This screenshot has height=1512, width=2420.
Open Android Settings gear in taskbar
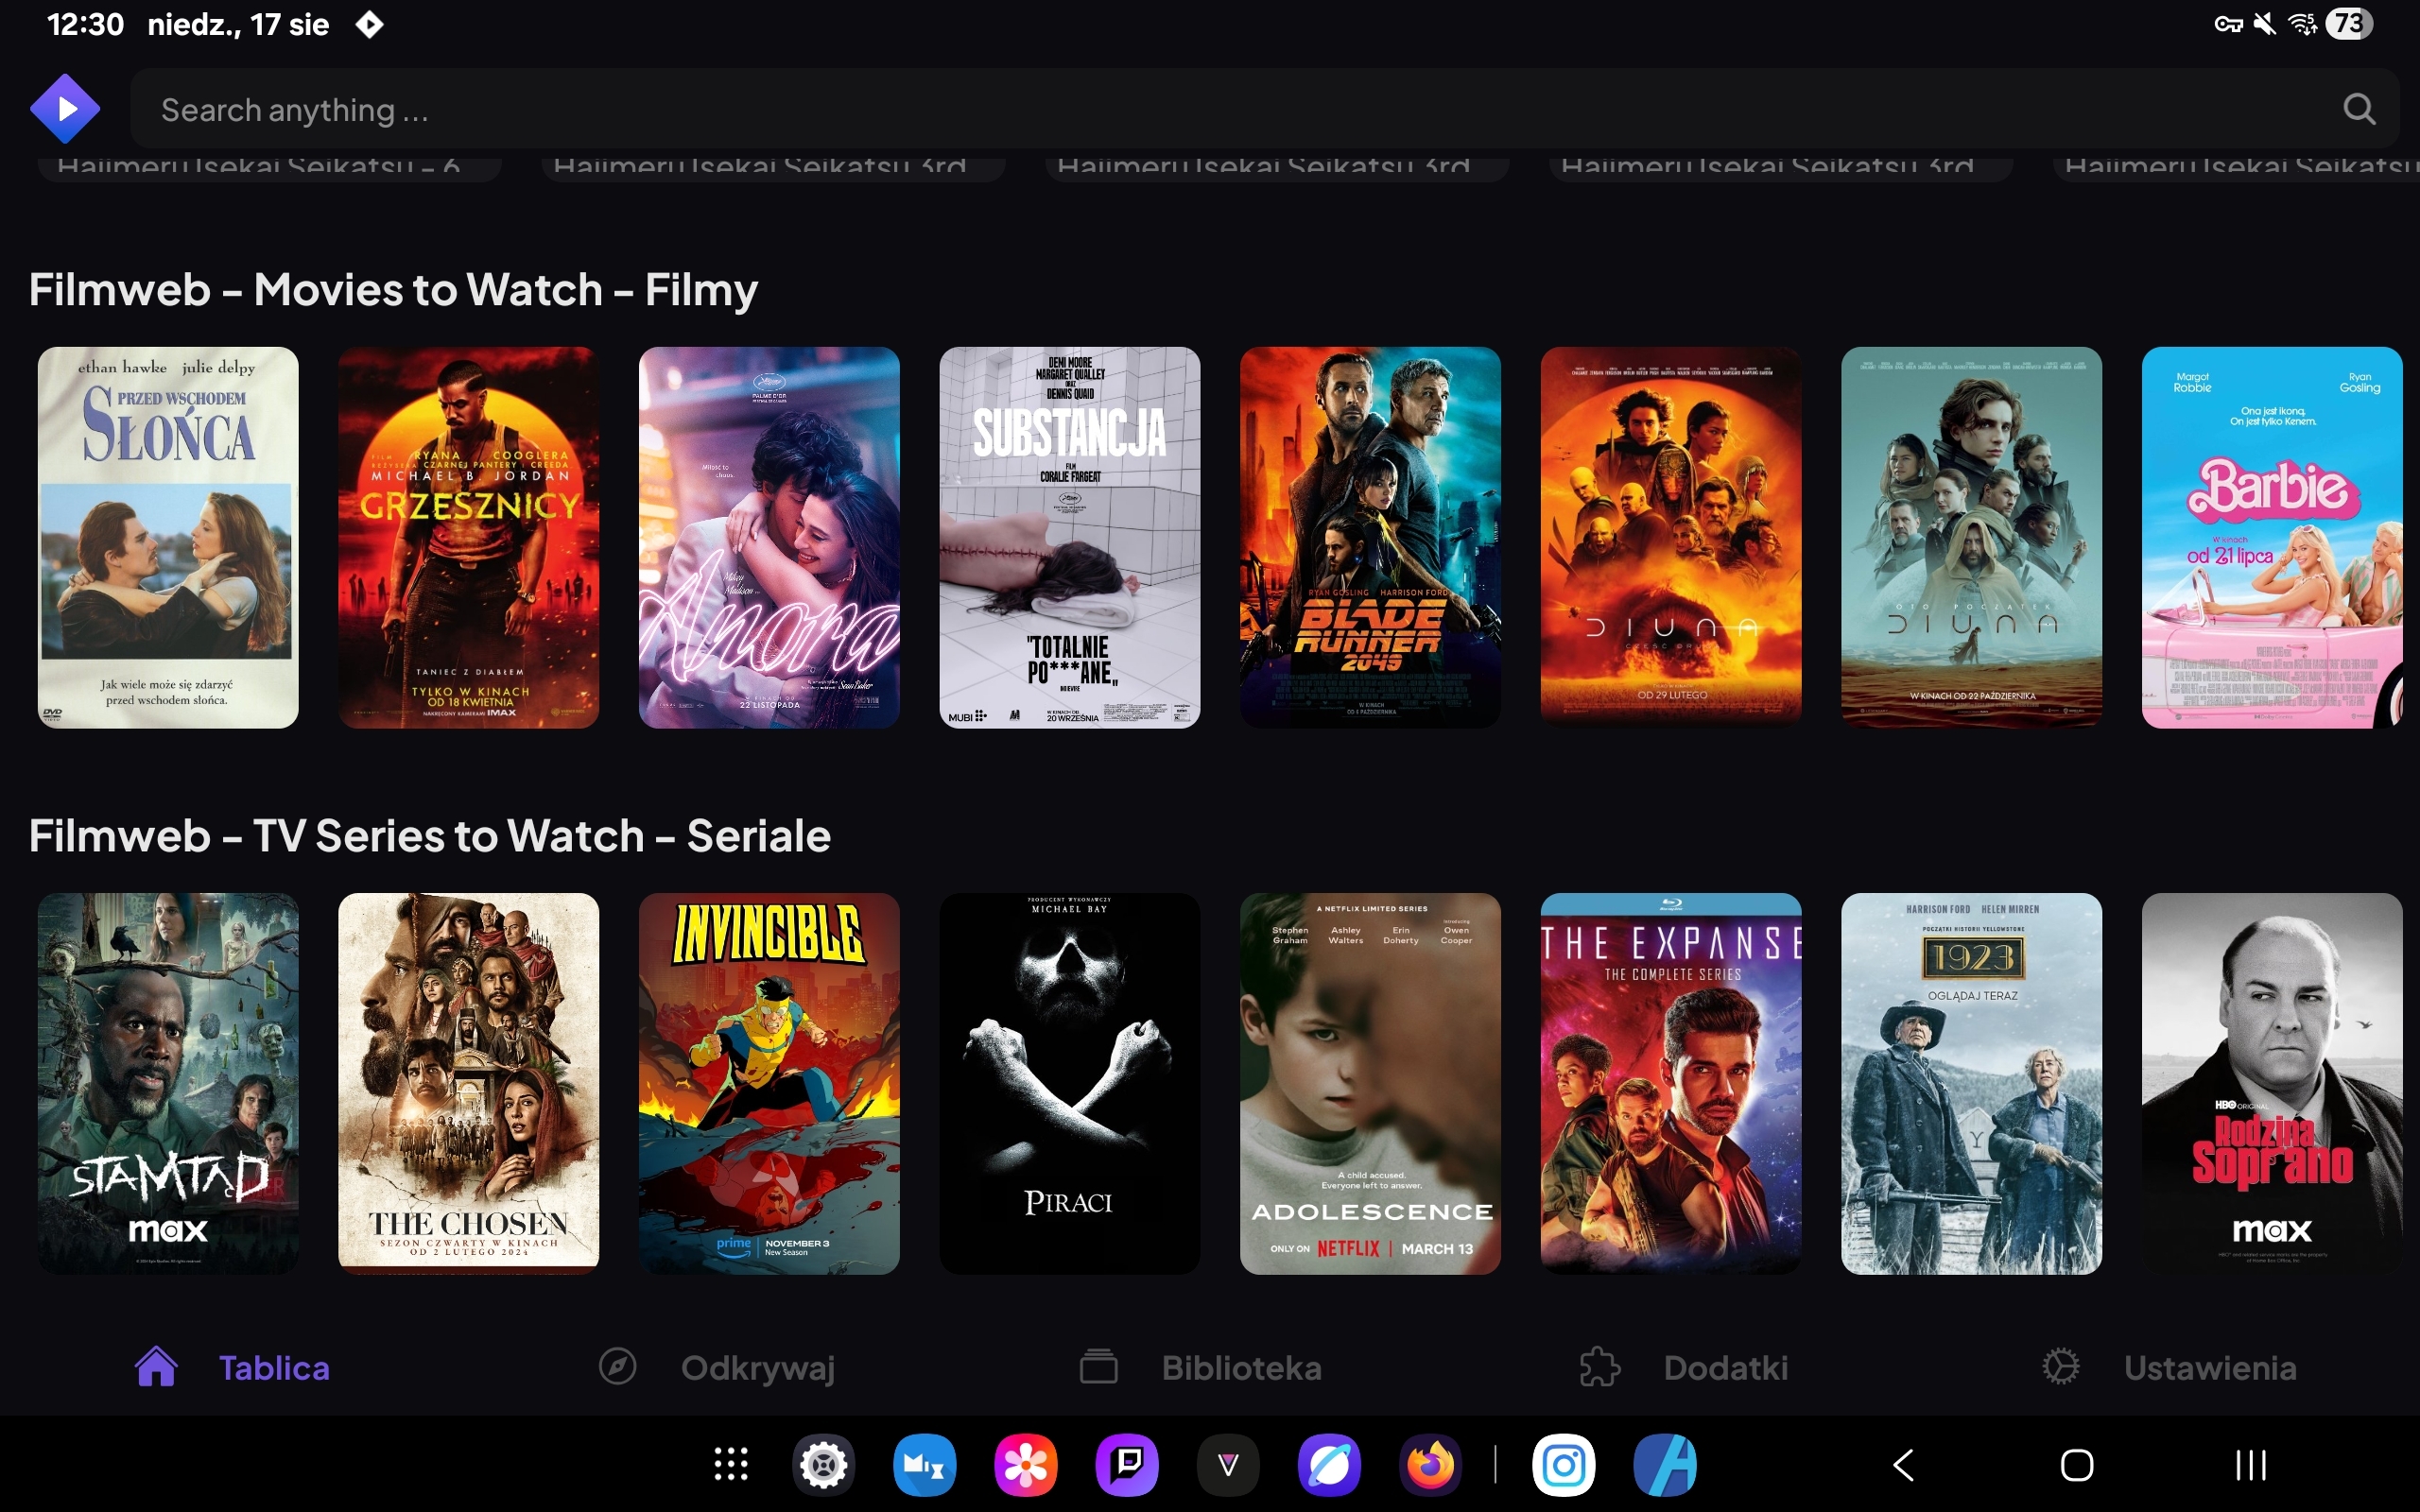pyautogui.click(x=823, y=1464)
